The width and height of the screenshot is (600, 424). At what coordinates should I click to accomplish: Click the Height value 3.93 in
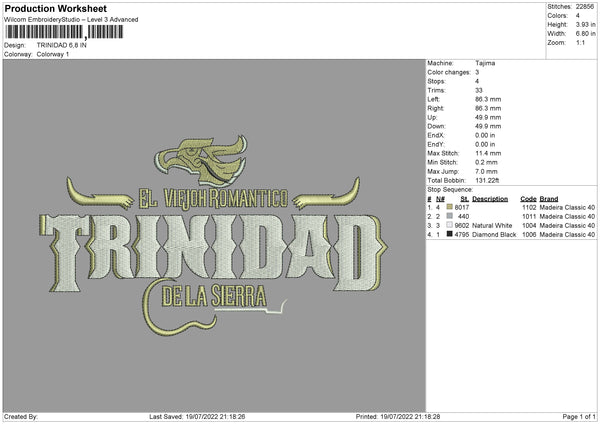585,24
